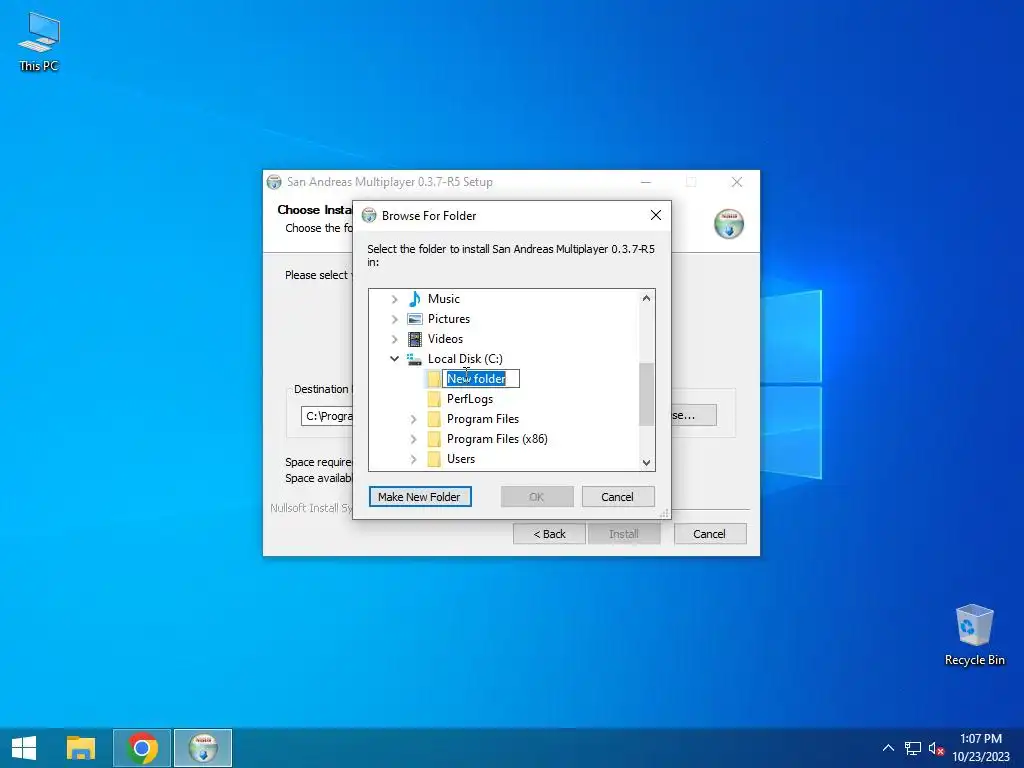Click the folder tree scrollbar thumb
This screenshot has width=1024, height=768.
[x=646, y=394]
